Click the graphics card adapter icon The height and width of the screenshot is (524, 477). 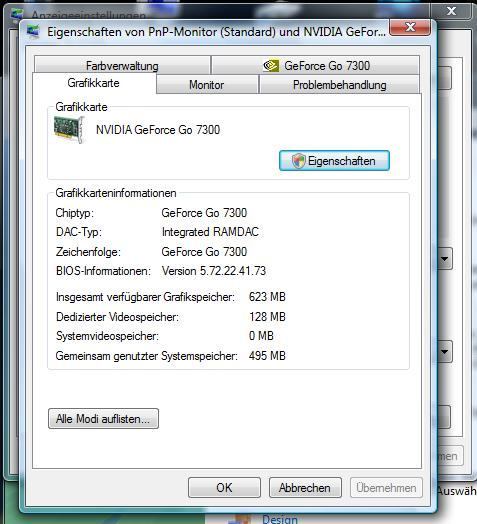click(69, 130)
